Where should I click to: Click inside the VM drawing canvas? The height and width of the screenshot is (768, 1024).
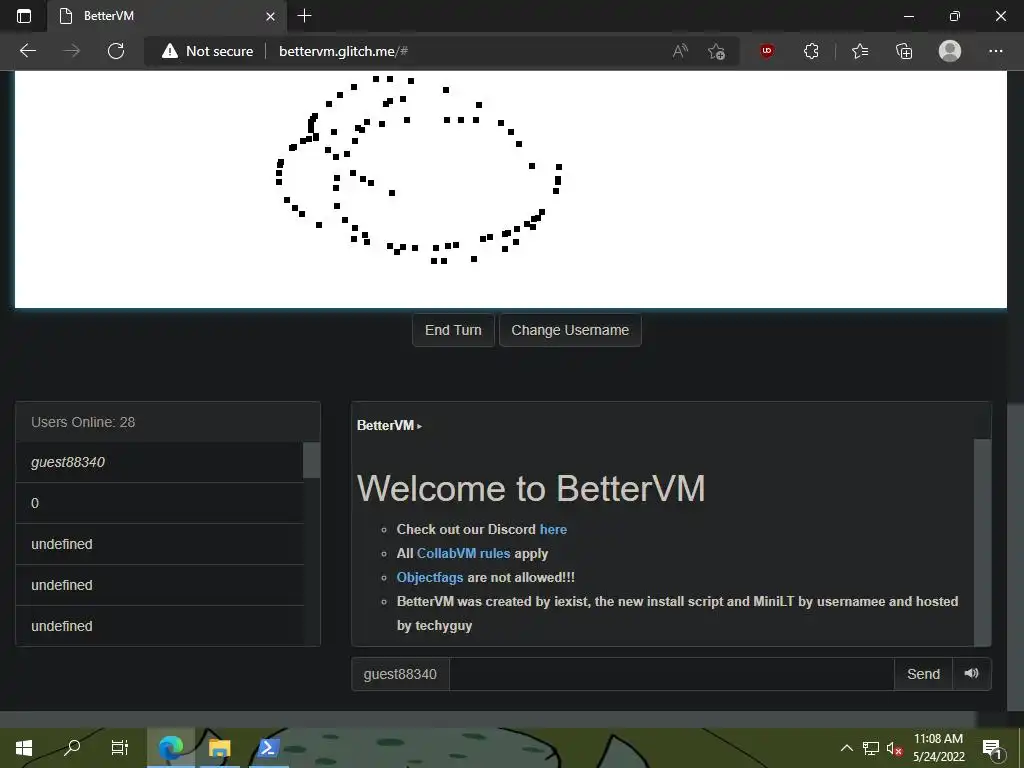tap(511, 189)
